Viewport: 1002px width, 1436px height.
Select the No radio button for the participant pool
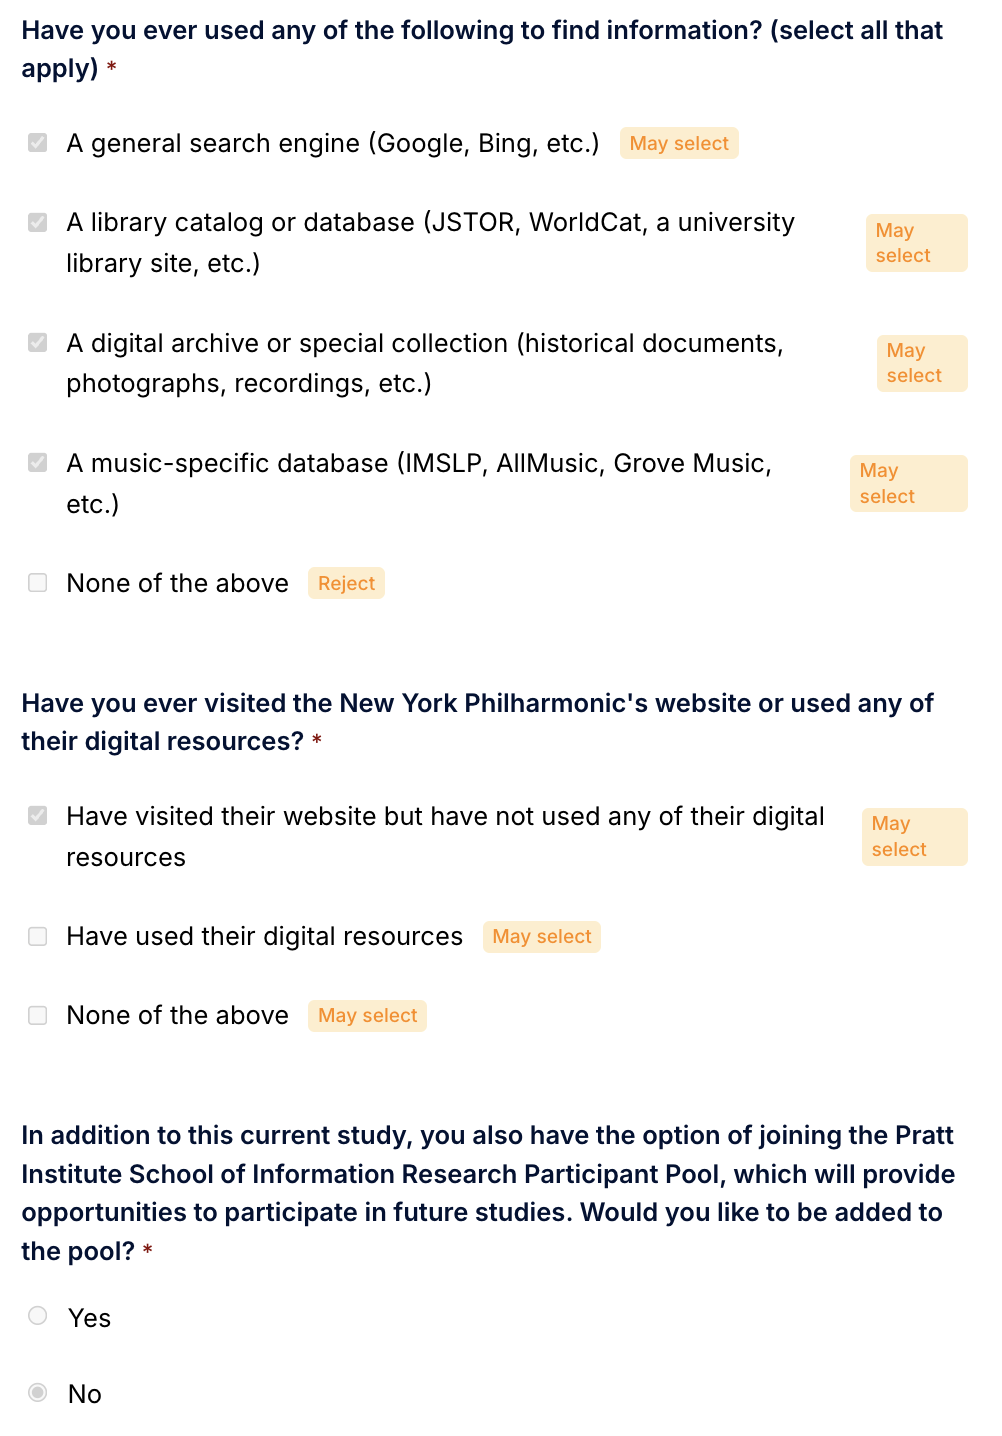(38, 1392)
